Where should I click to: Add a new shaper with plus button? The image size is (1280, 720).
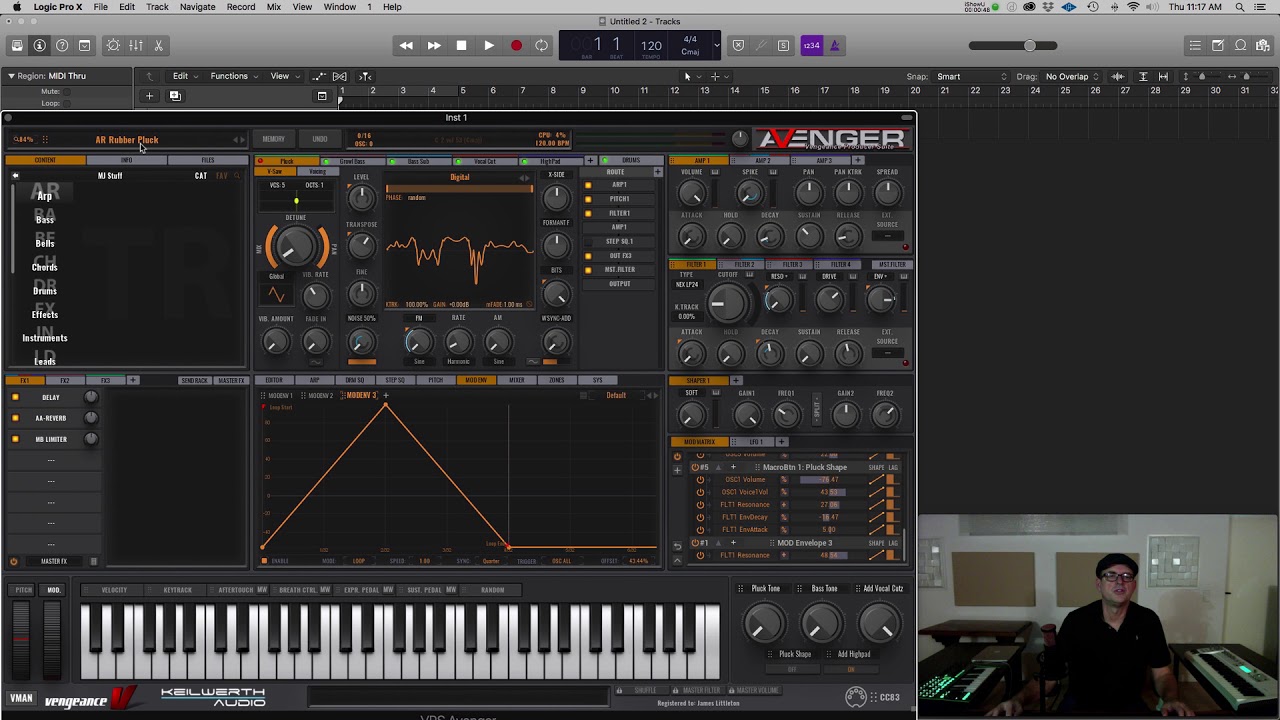[736, 381]
